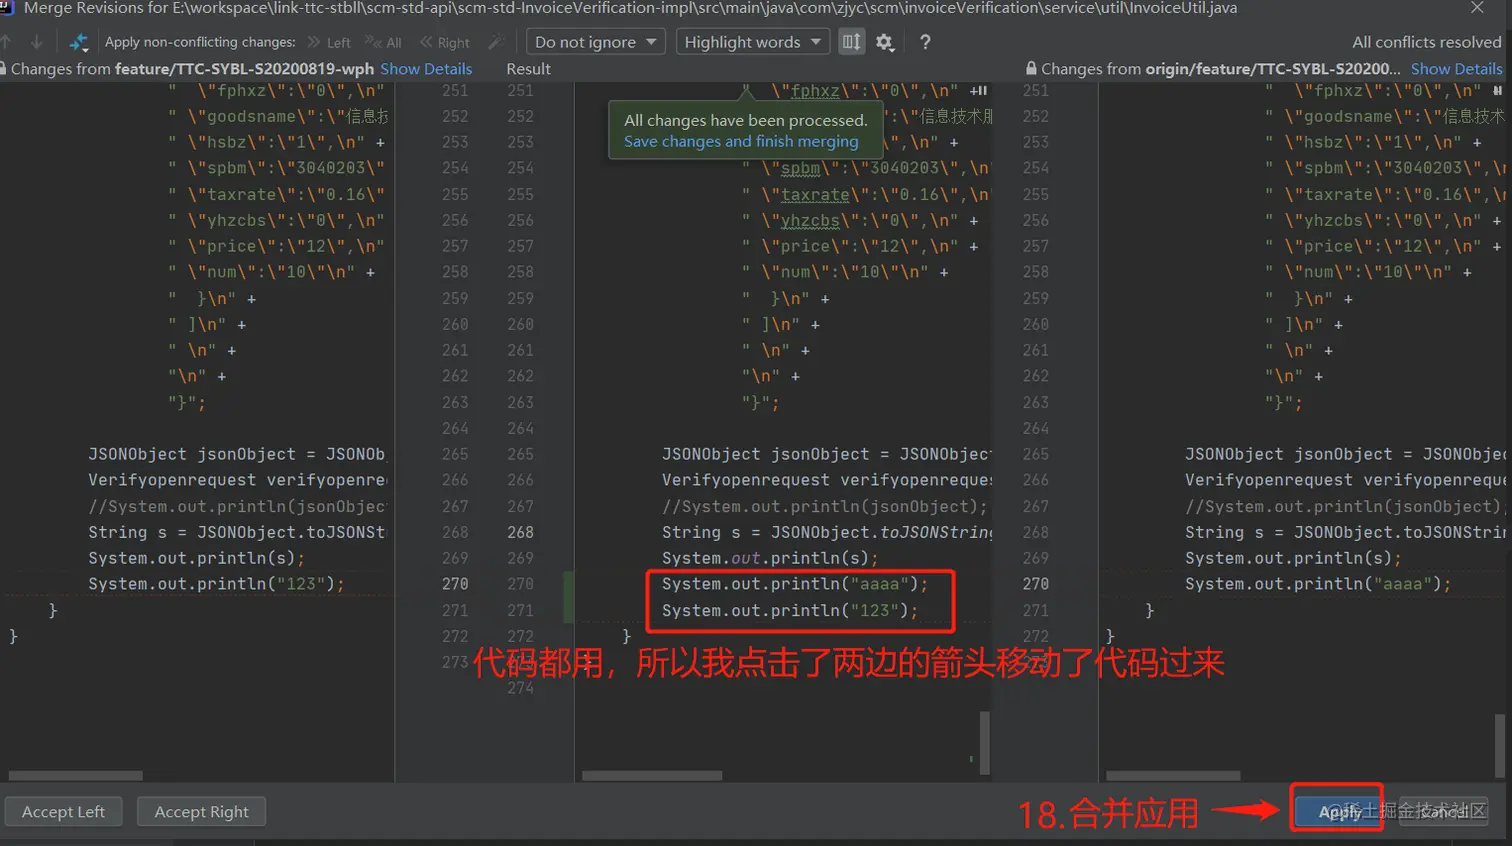Click the left pane horizontal scrollbar

[76, 775]
